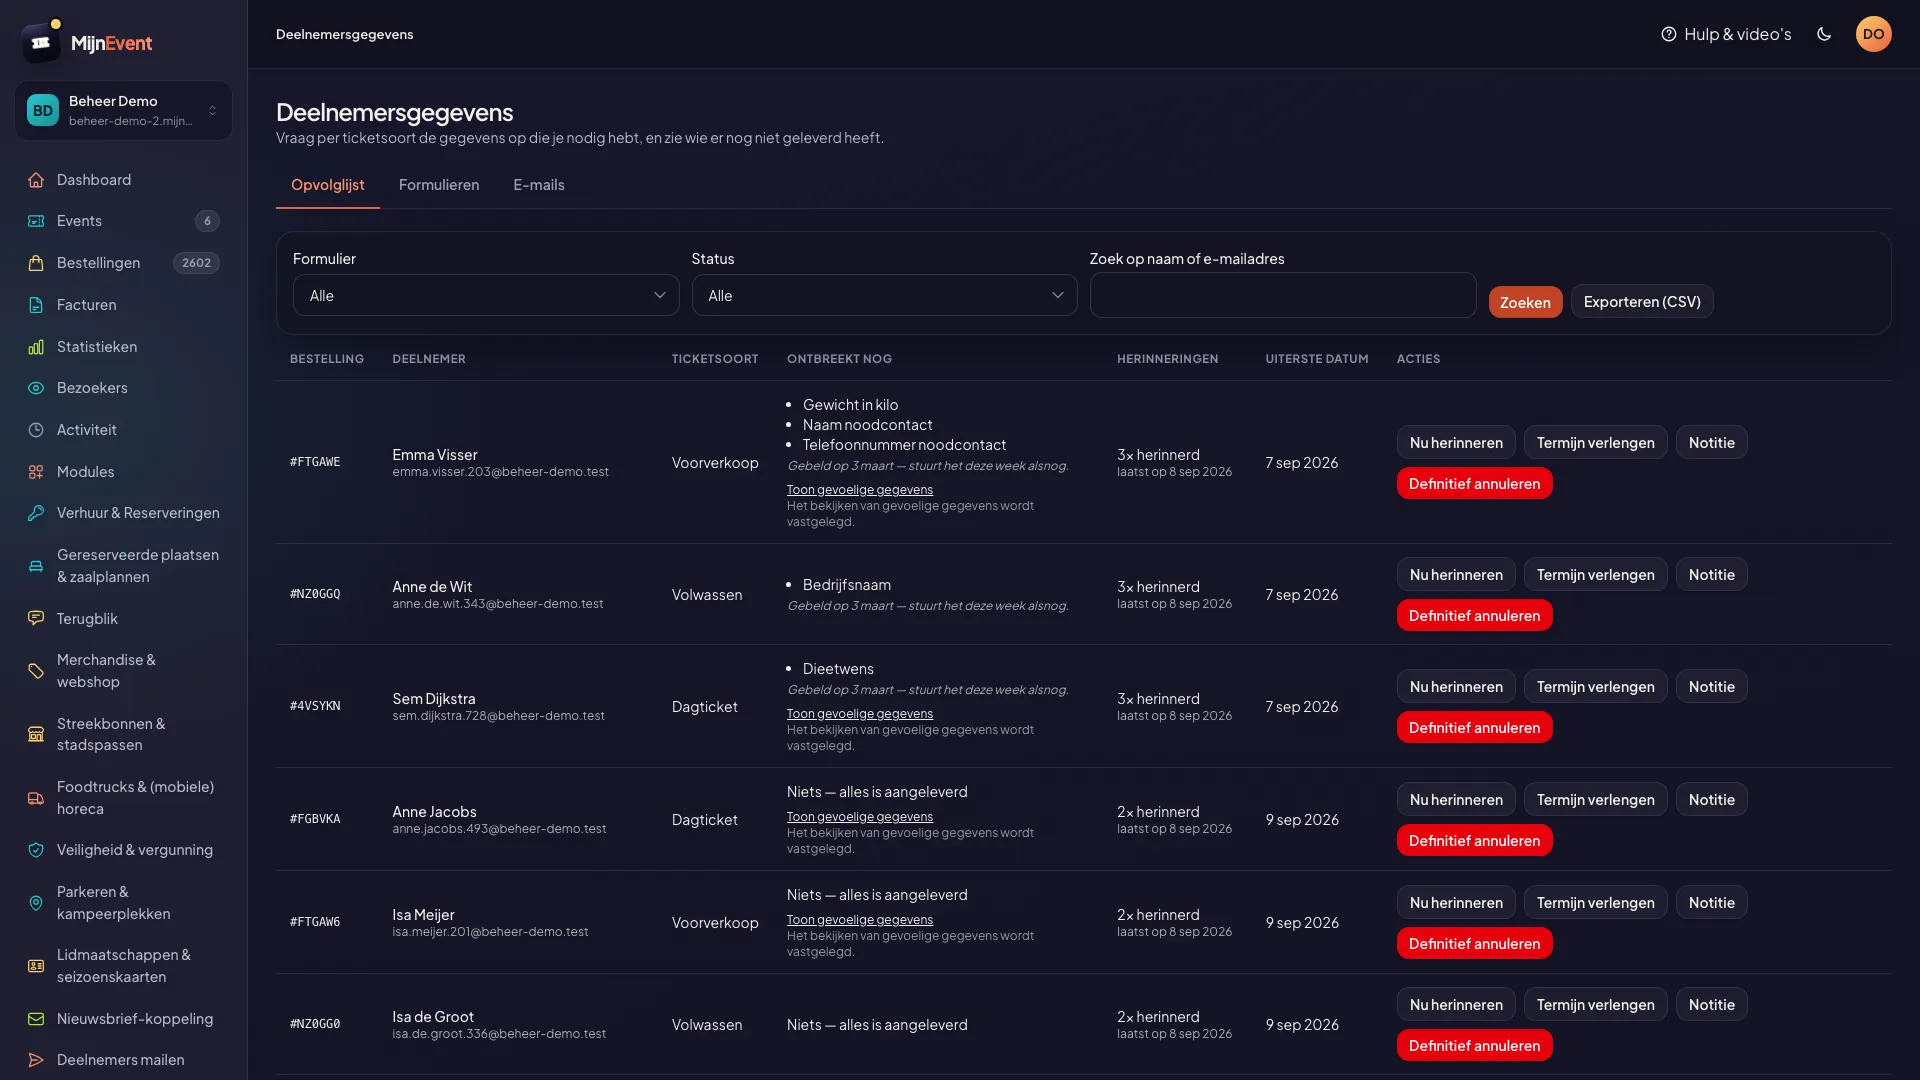The image size is (1920, 1080).
Task: Focus the name or e-mail search field
Action: click(1282, 296)
